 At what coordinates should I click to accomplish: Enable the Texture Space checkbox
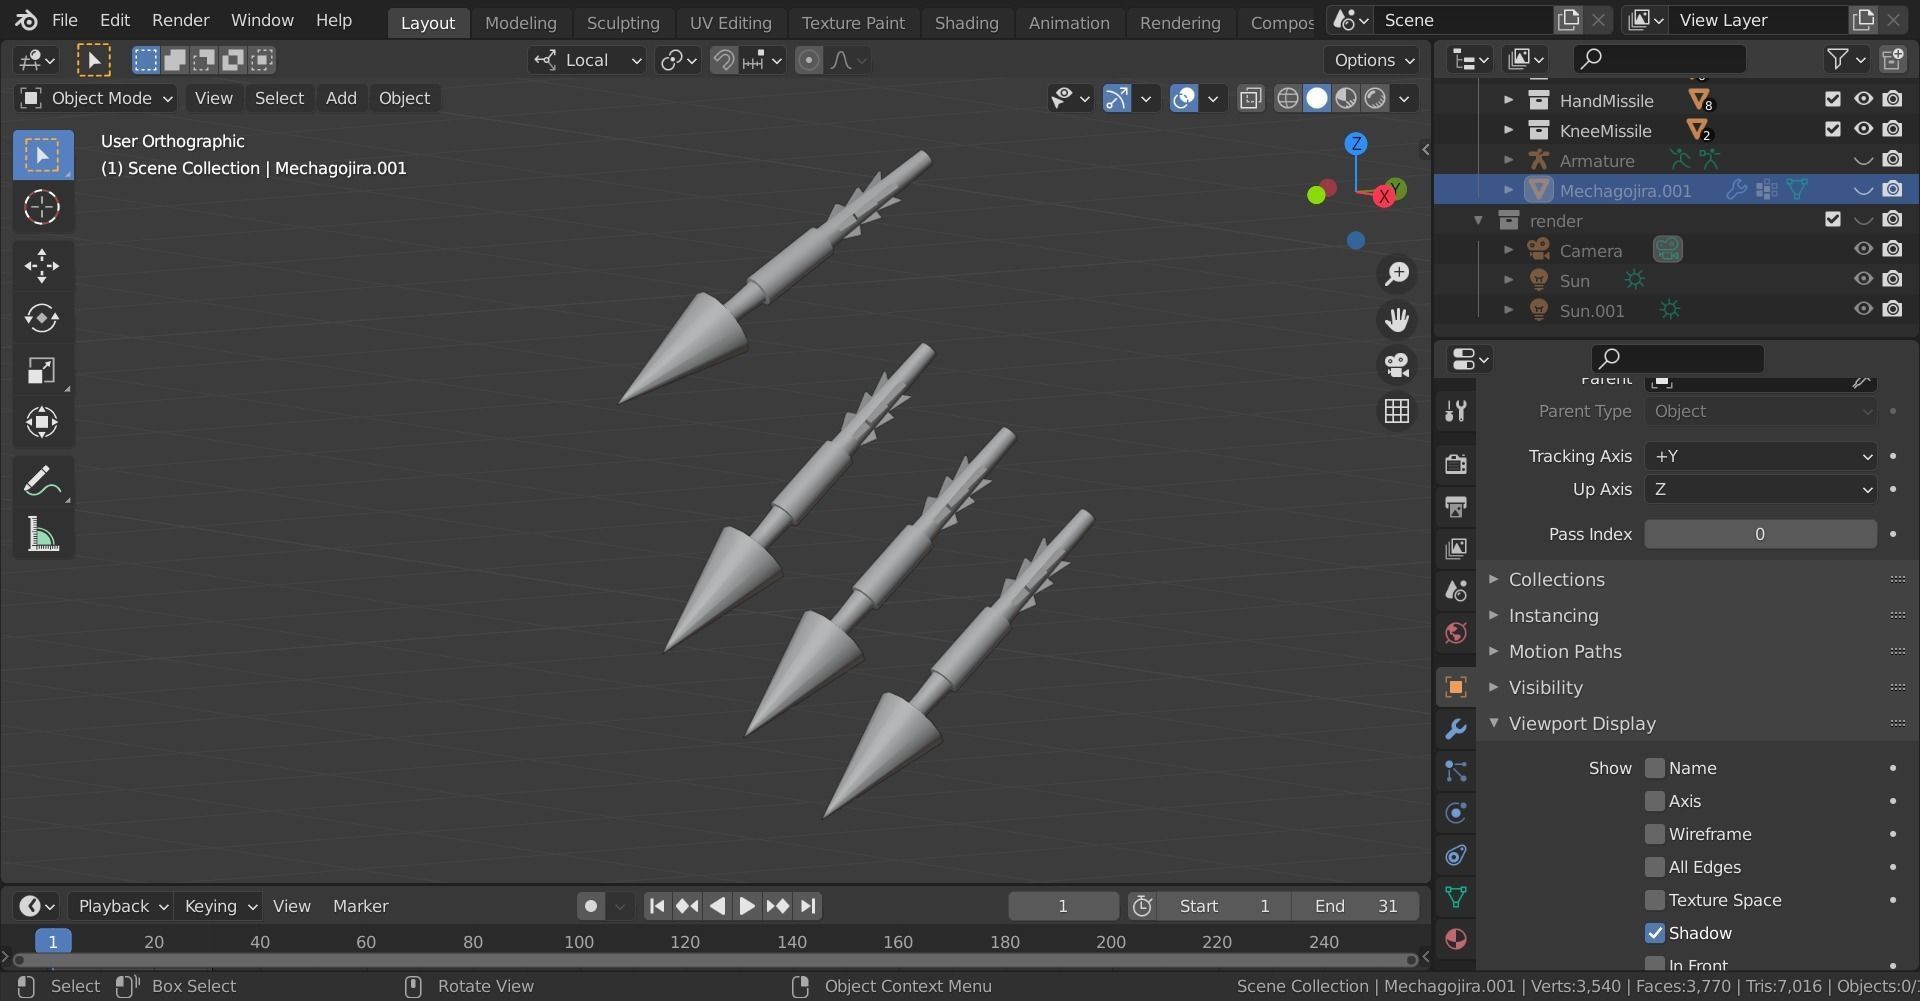[1655, 900]
